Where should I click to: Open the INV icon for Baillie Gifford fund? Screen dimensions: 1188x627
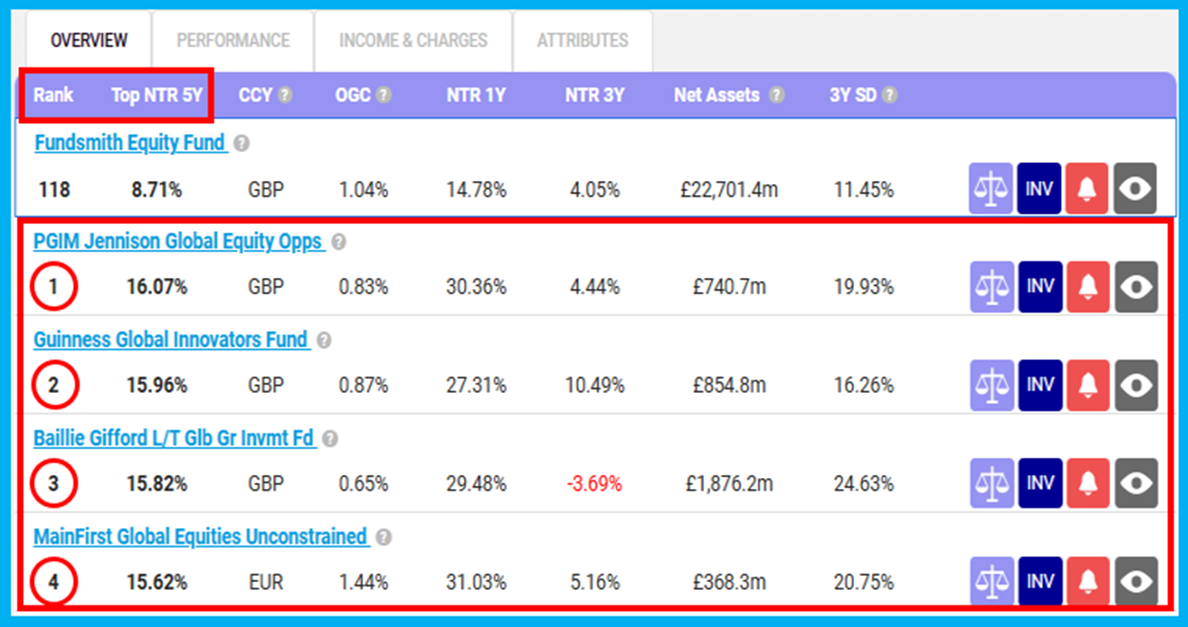pyautogui.click(x=1039, y=483)
